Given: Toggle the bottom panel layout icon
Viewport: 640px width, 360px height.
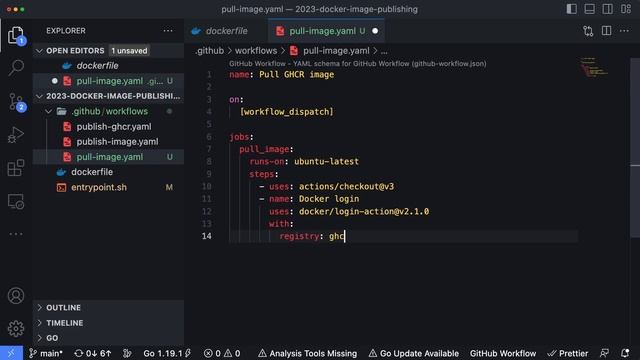Looking at the screenshot, I should click(589, 9).
